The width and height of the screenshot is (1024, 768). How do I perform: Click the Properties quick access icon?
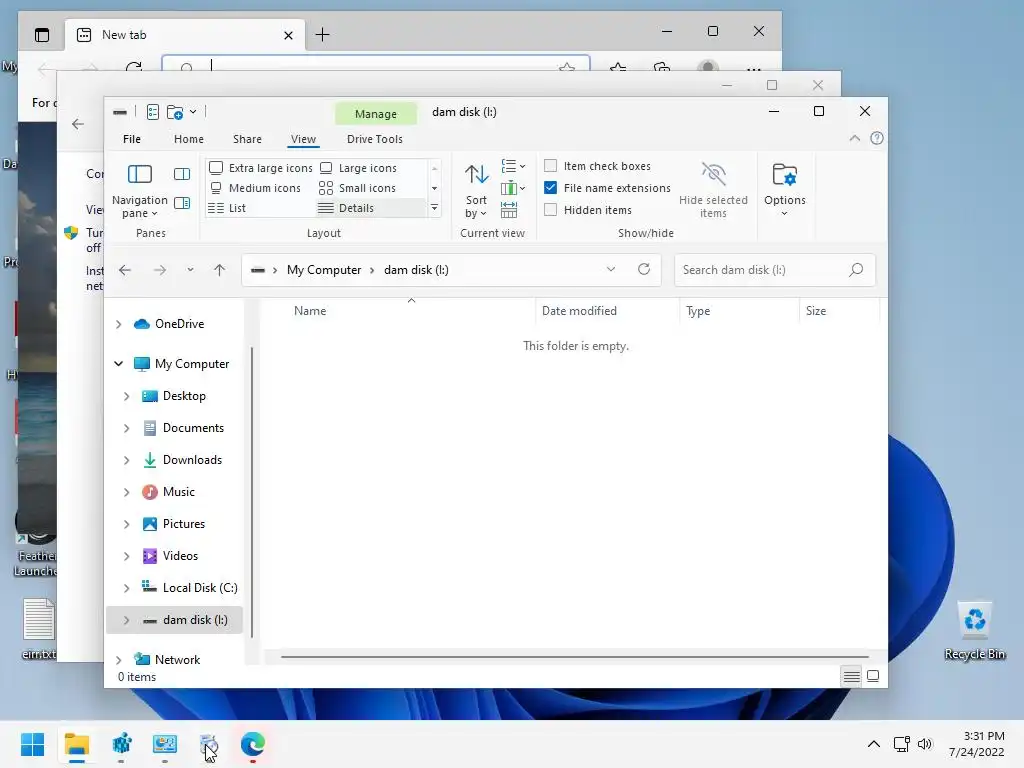pyautogui.click(x=153, y=112)
